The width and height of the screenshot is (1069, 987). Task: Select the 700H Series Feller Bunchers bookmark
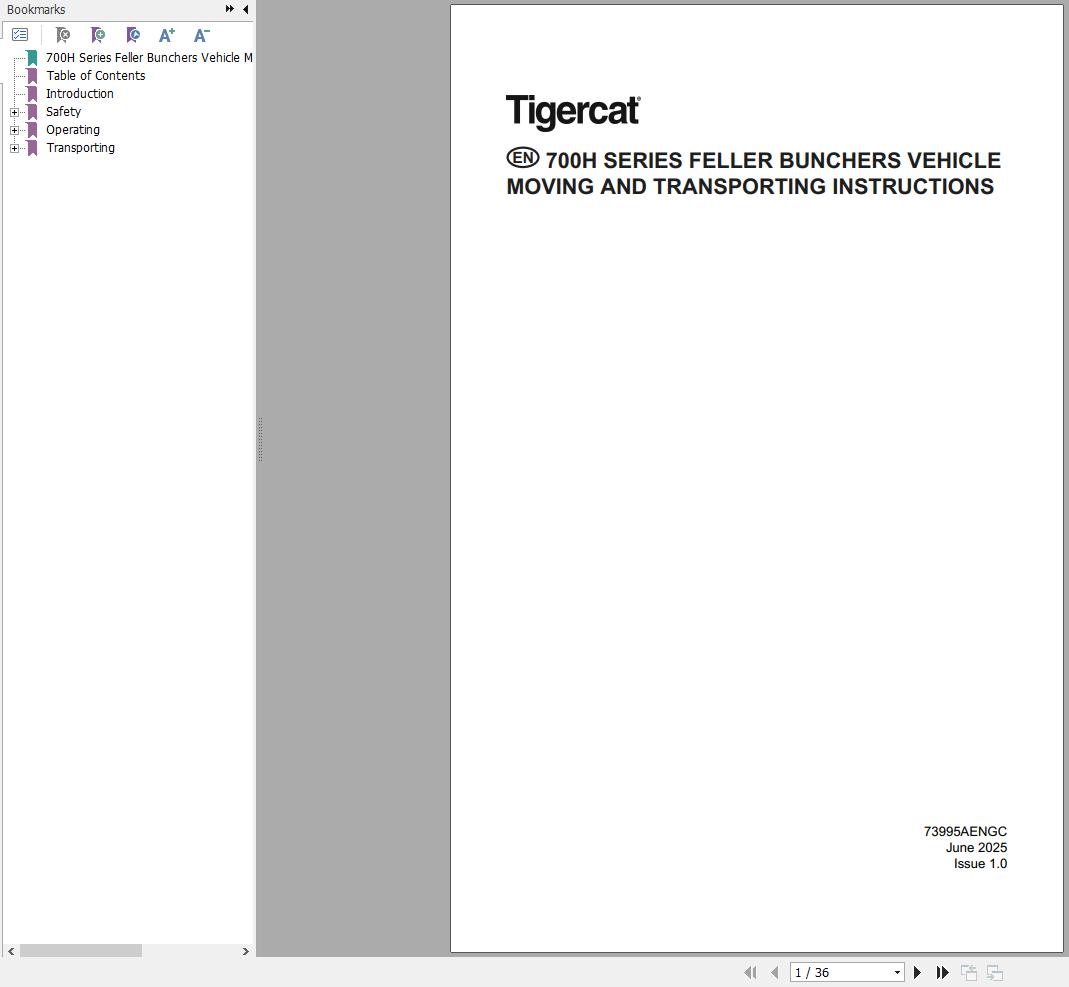[149, 58]
